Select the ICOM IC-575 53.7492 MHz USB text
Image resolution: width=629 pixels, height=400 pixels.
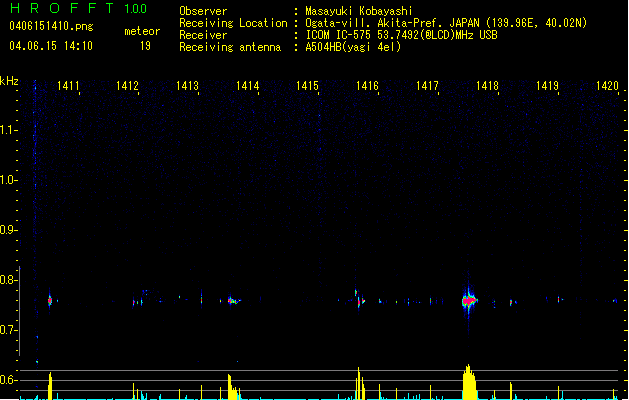[401, 35]
